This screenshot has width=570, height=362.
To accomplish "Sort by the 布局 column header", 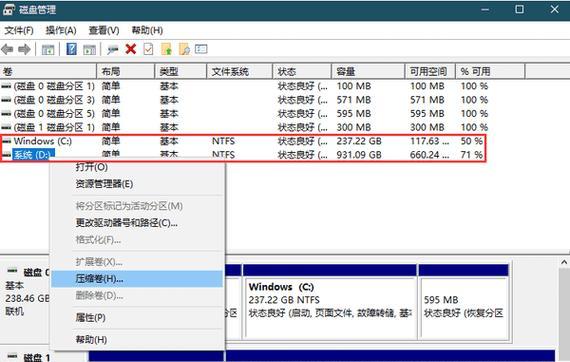I will tap(126, 72).
